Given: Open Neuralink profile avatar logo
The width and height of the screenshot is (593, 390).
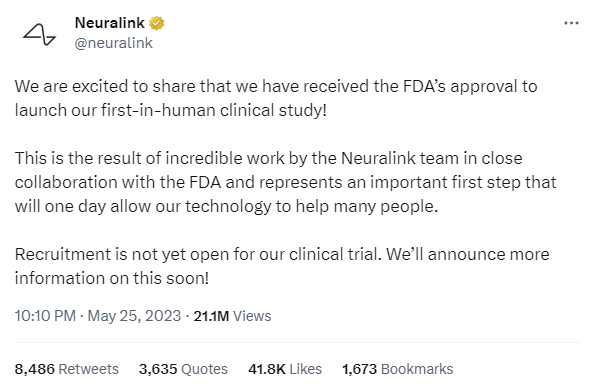Looking at the screenshot, I should tap(39, 34).
